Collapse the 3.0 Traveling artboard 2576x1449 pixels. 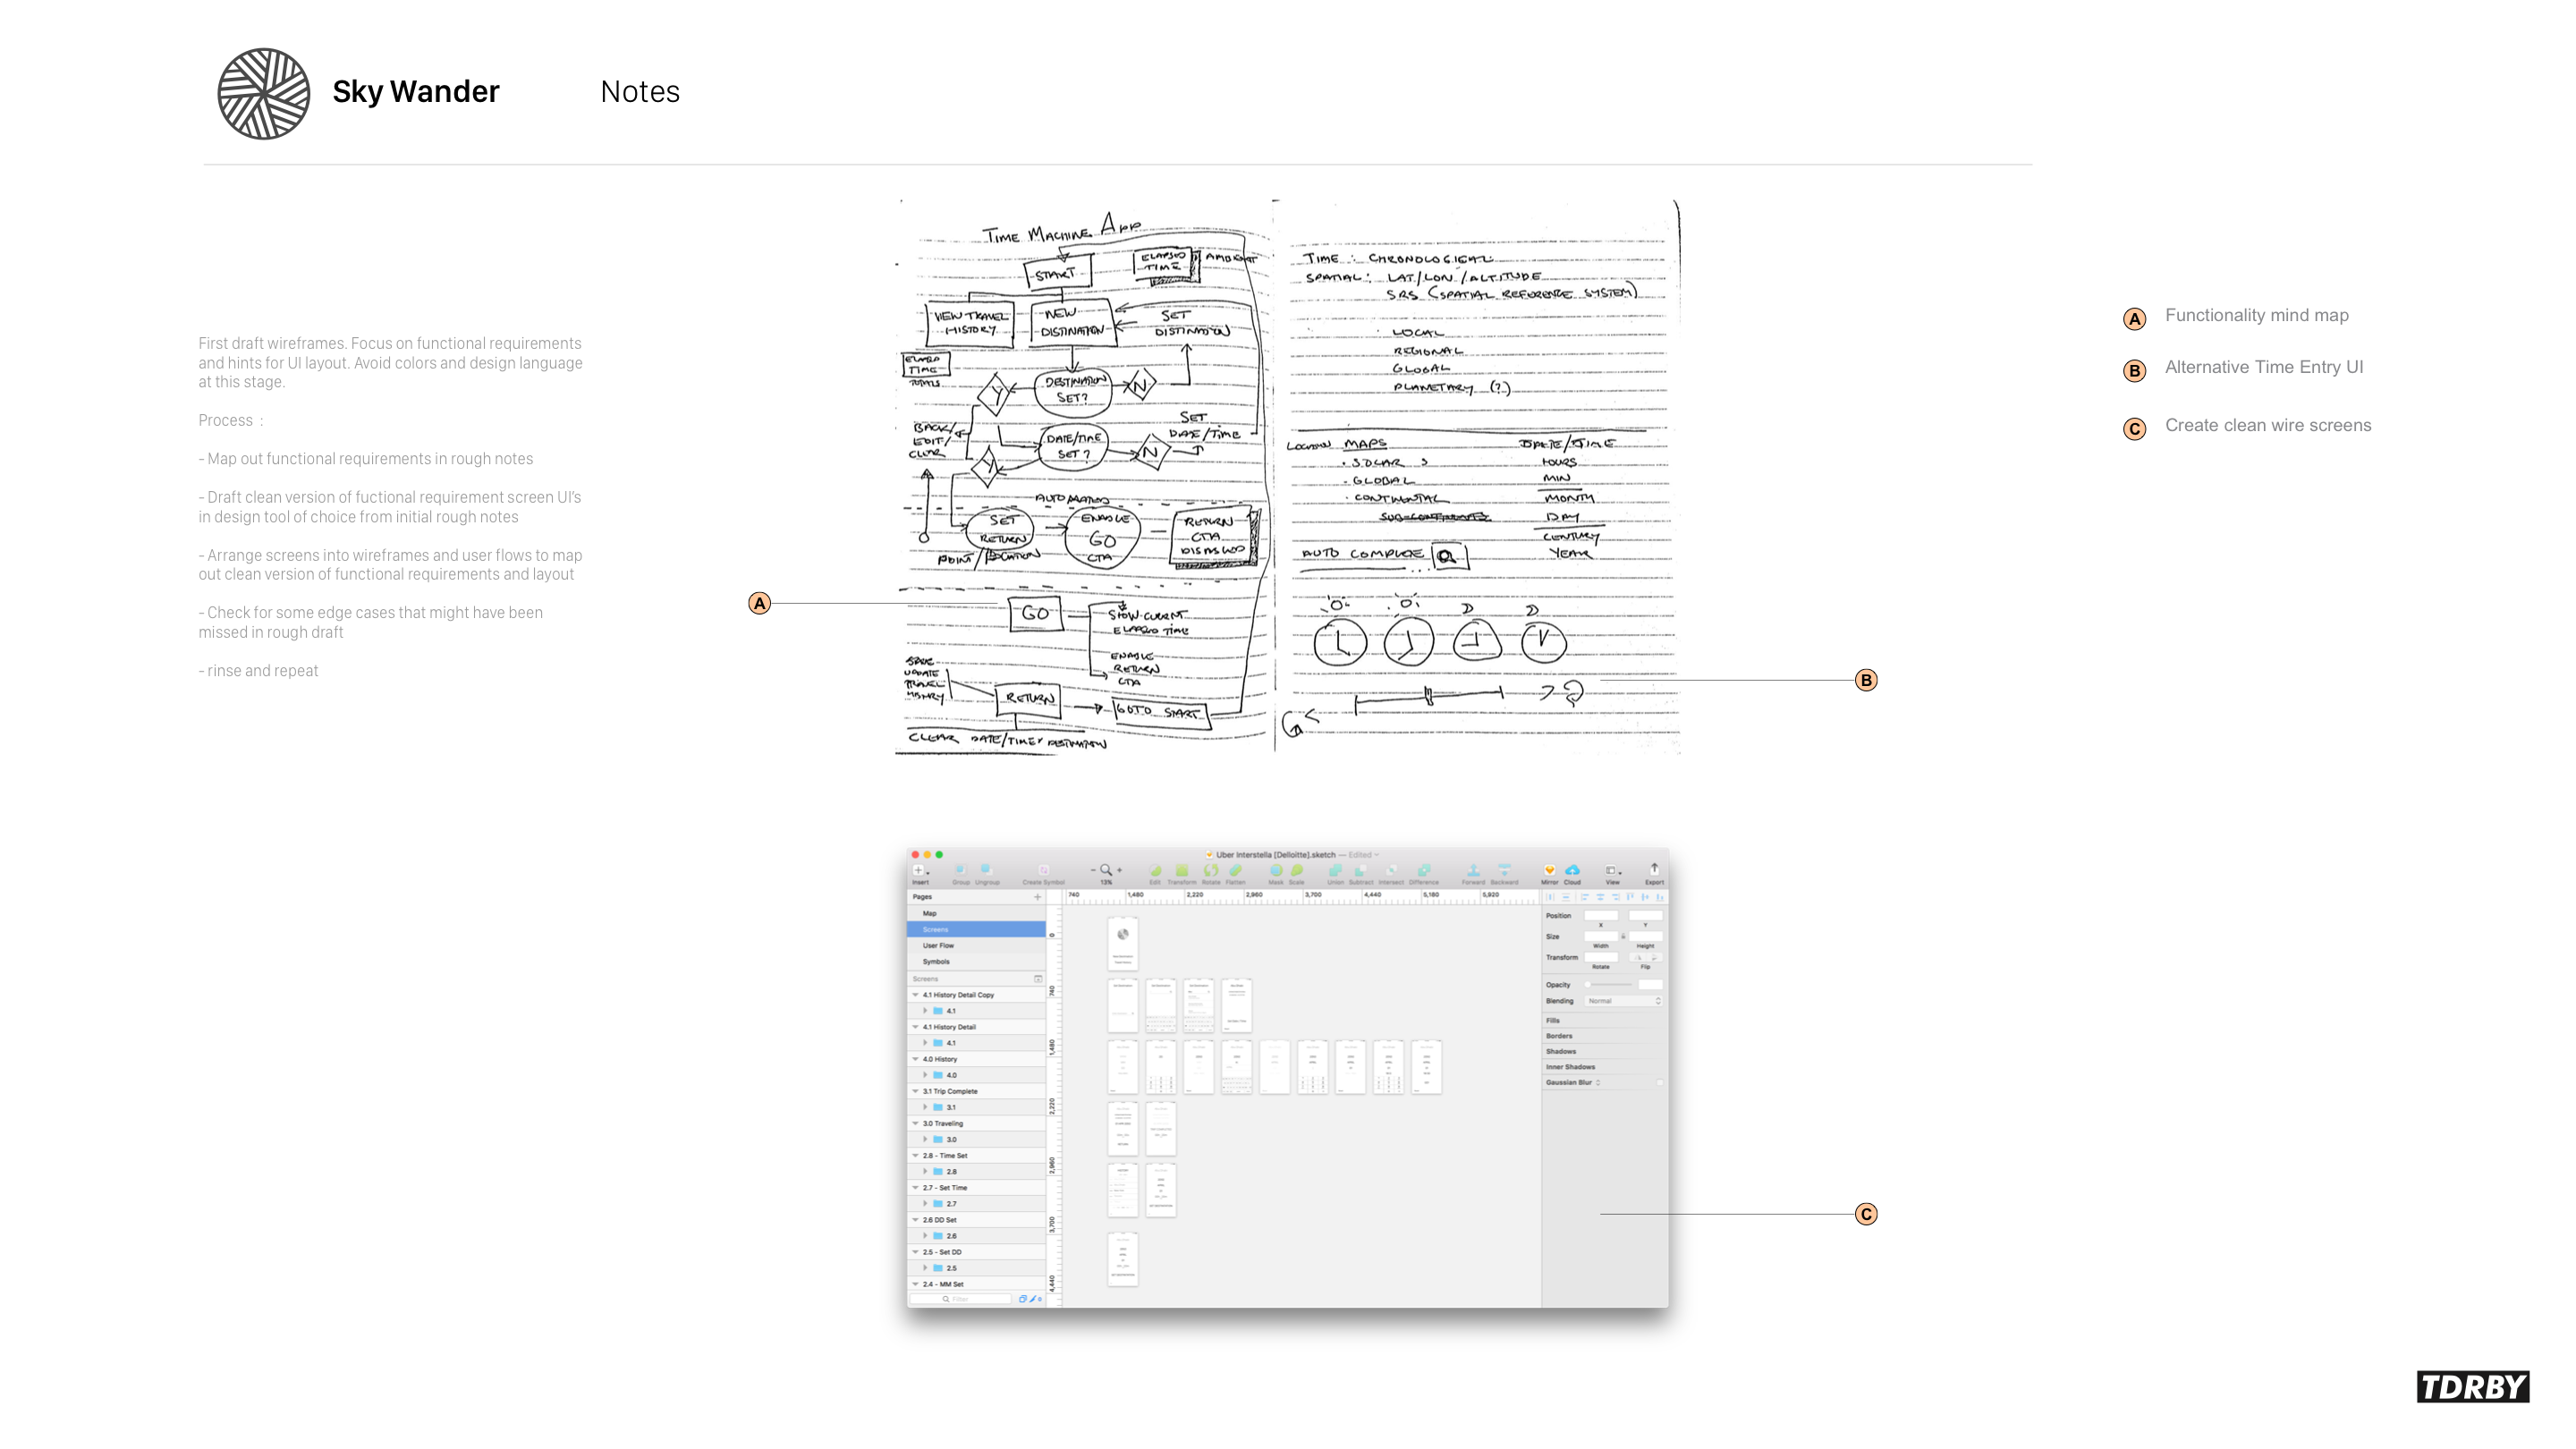pyautogui.click(x=915, y=1123)
